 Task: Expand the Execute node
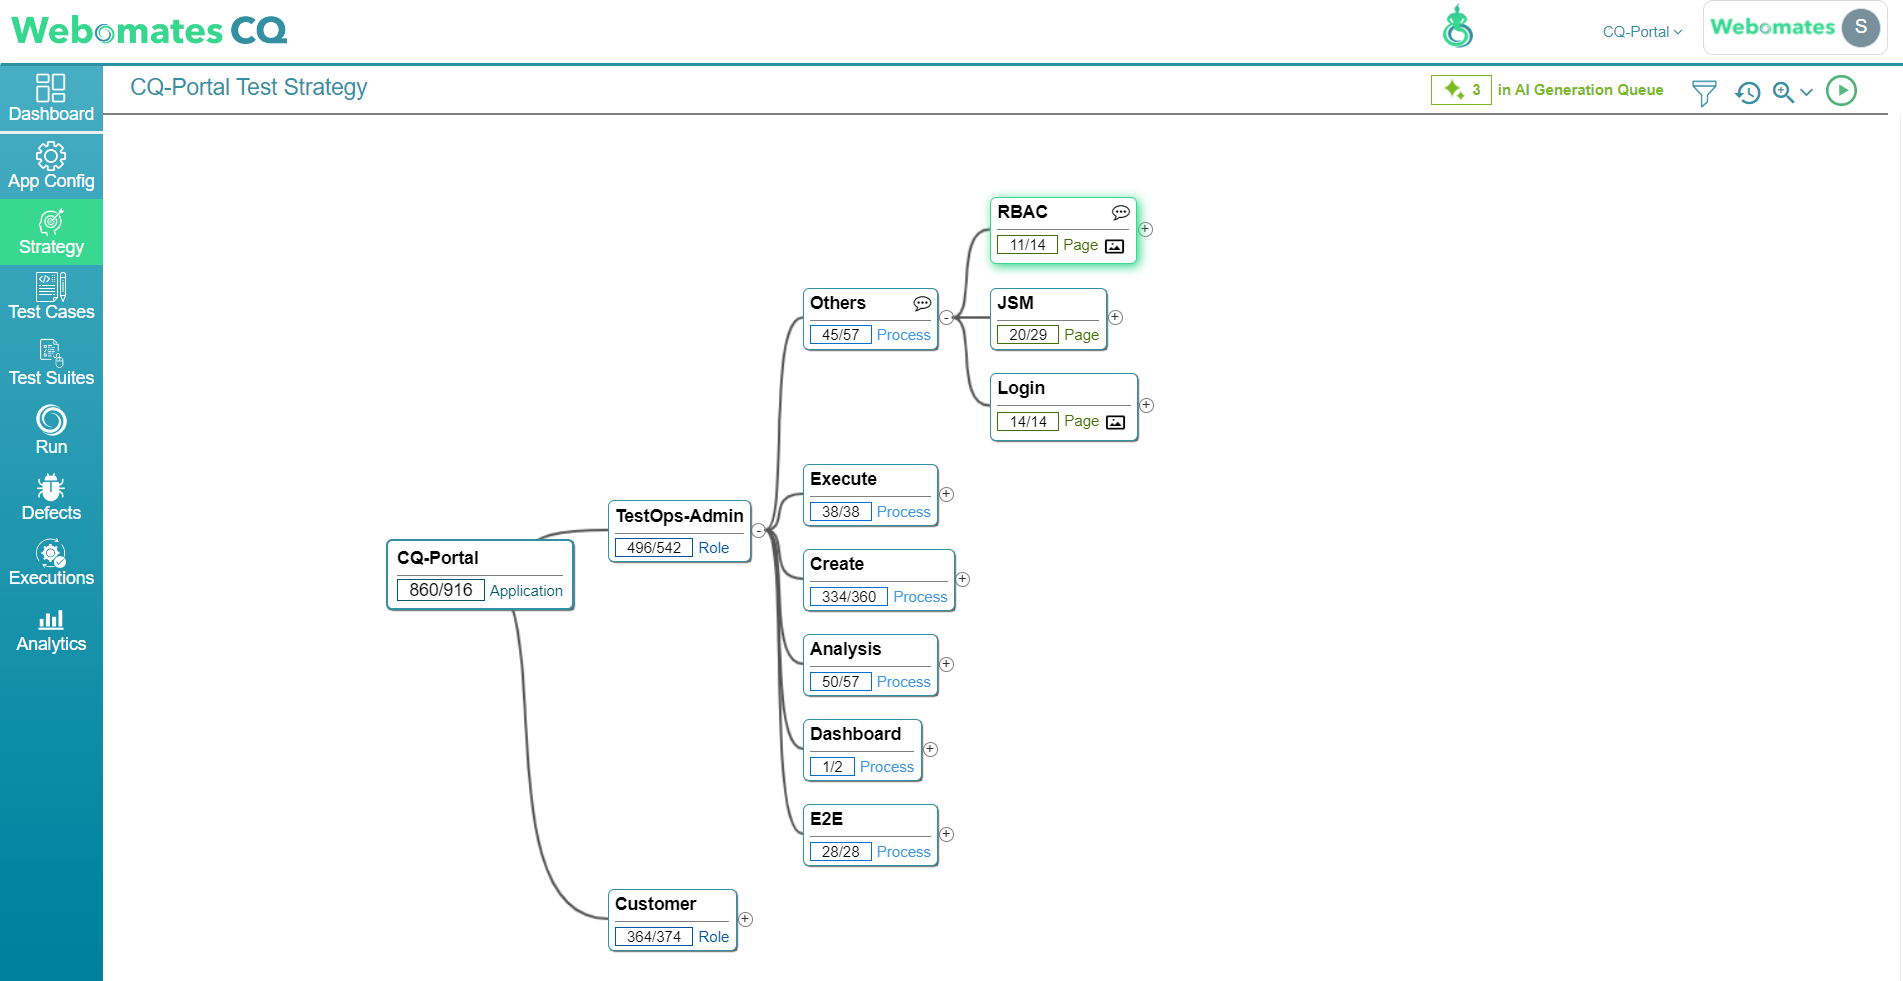[947, 494]
